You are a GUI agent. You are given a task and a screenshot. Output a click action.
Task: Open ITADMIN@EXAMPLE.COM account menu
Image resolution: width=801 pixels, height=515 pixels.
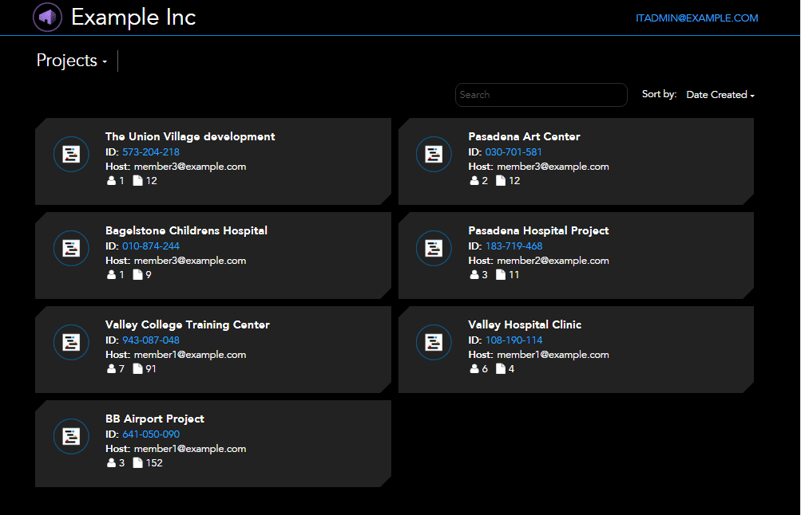[697, 18]
